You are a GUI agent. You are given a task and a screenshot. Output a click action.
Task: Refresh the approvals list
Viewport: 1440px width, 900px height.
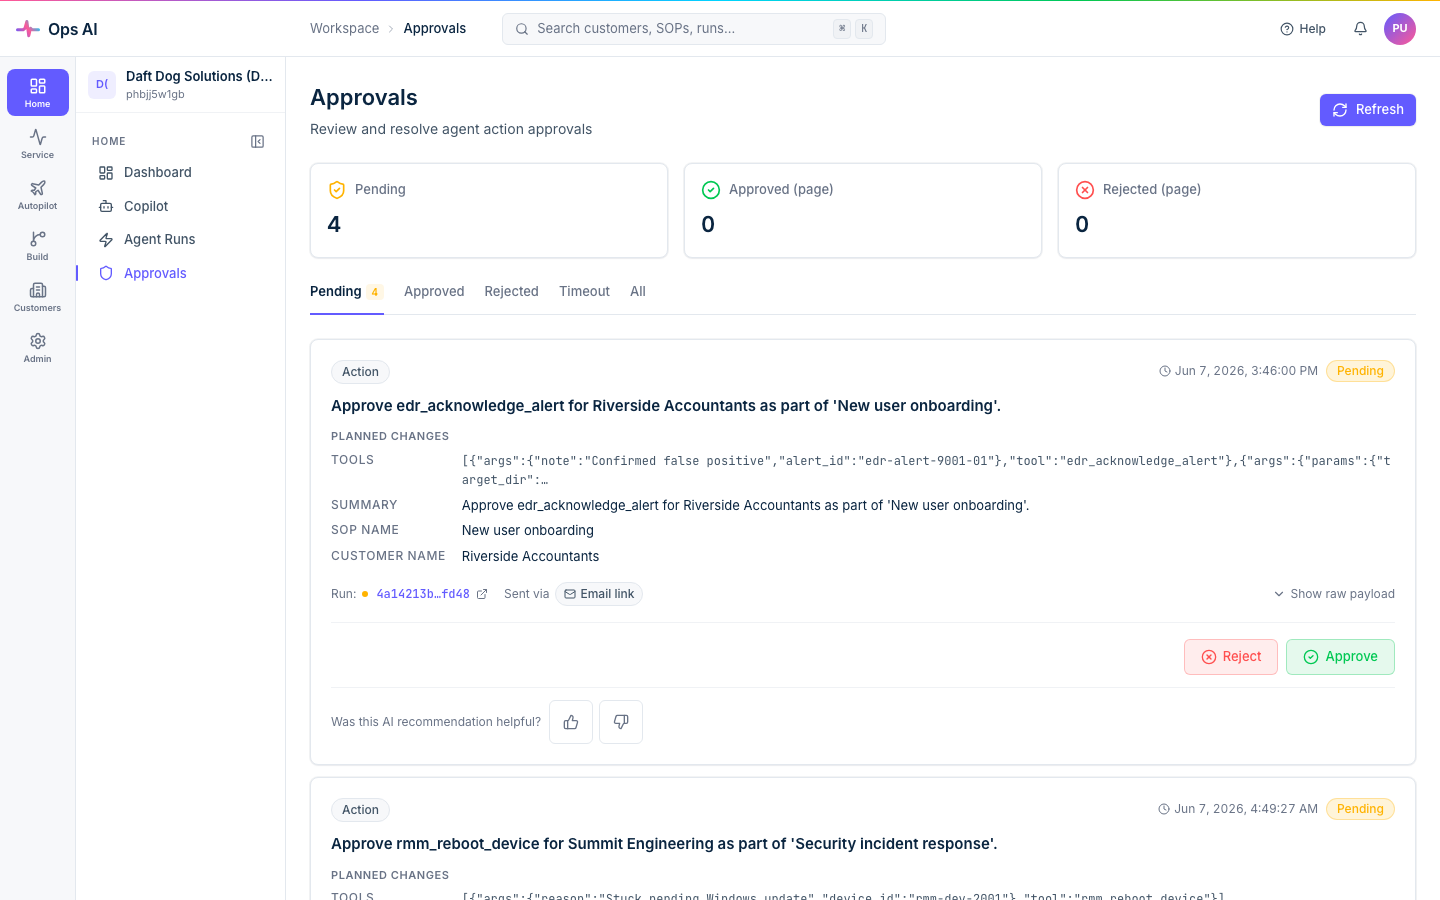point(1368,110)
